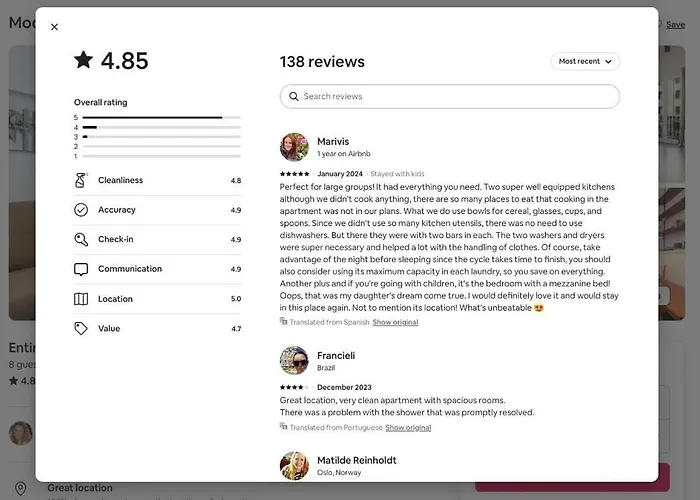The image size is (700, 500).
Task: Show original for Marivis's Spanish review
Action: 395,322
